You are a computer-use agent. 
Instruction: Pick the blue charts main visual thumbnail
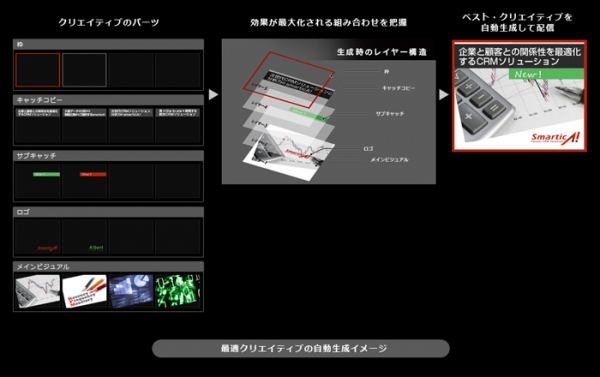pyautogui.click(x=131, y=291)
